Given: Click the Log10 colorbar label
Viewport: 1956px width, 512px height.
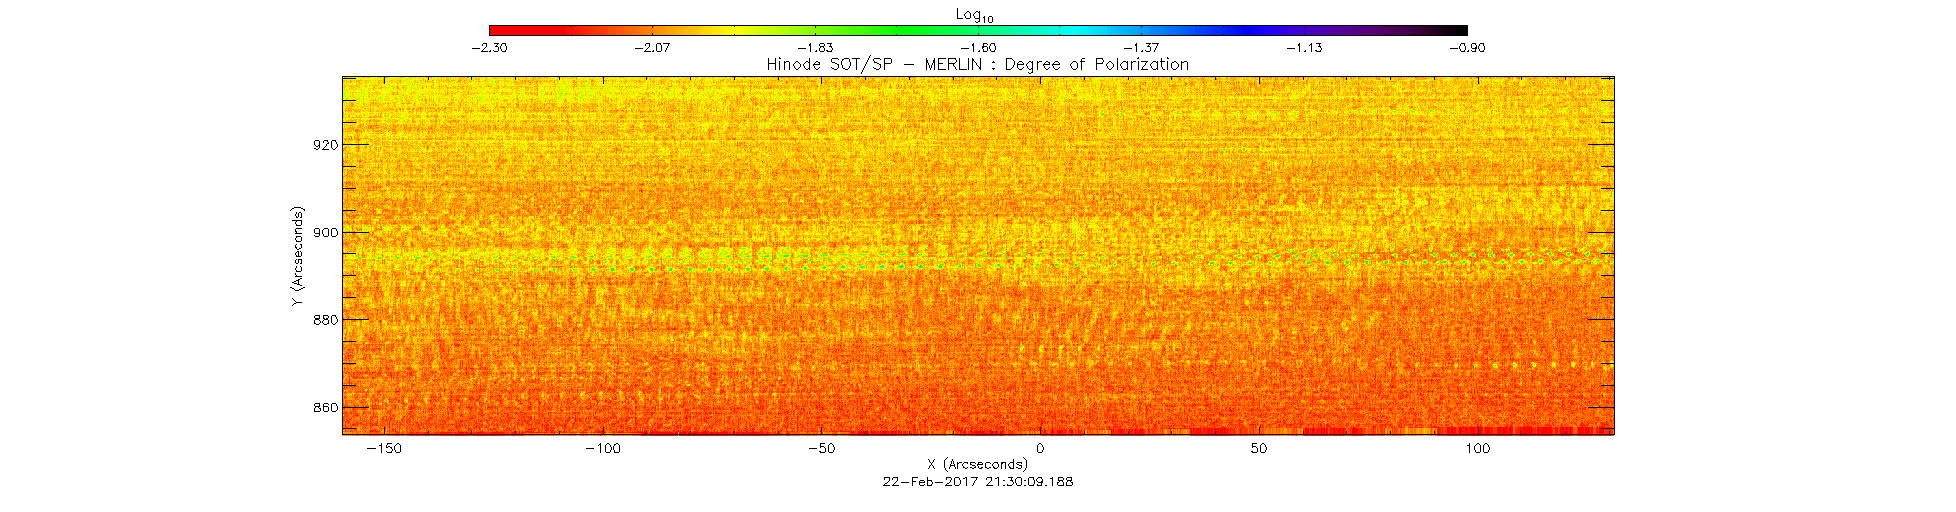Looking at the screenshot, I should coord(976,15).
